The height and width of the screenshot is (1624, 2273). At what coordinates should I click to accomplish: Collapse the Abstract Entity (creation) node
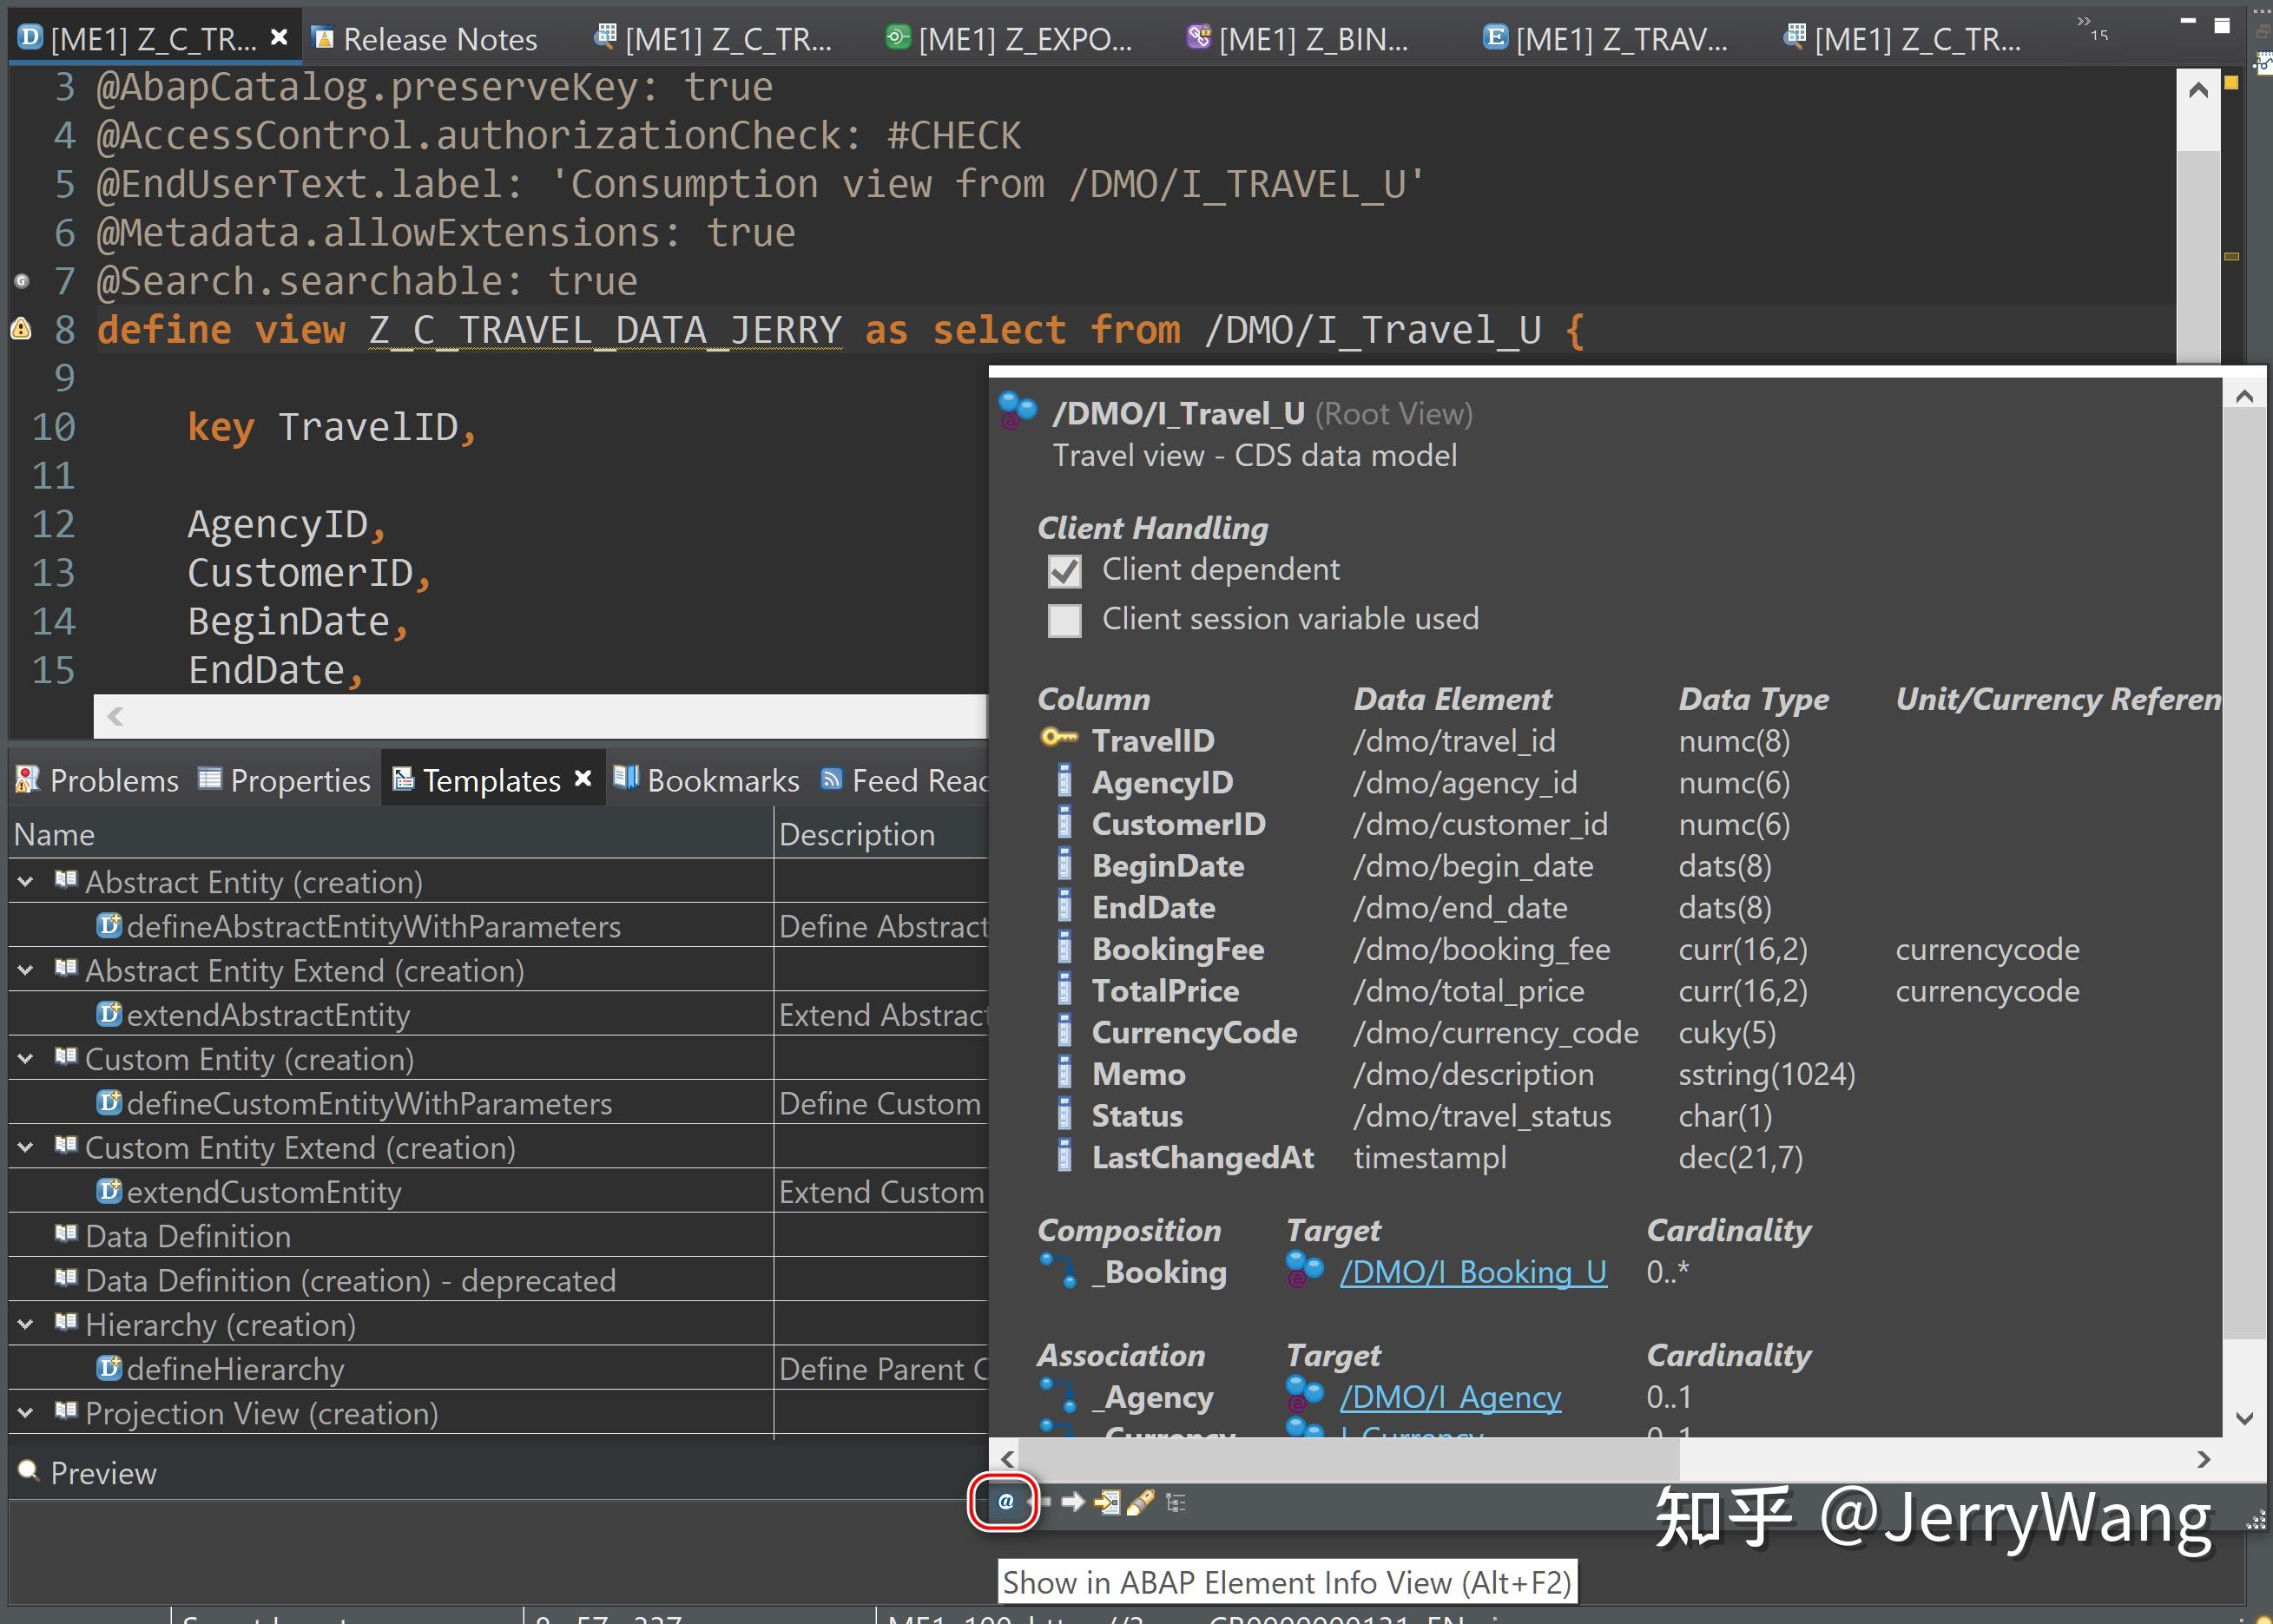[x=24, y=881]
